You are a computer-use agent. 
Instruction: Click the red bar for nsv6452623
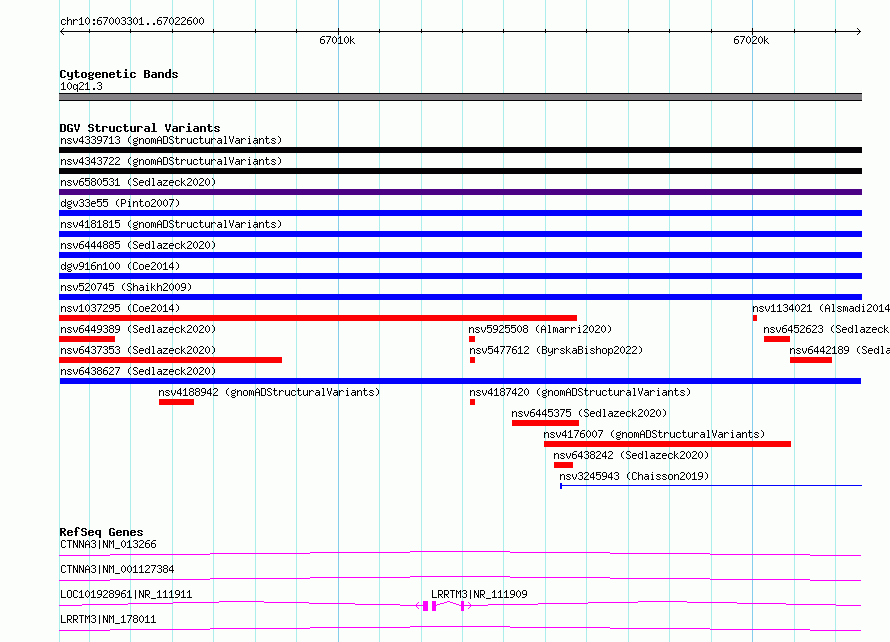click(777, 339)
